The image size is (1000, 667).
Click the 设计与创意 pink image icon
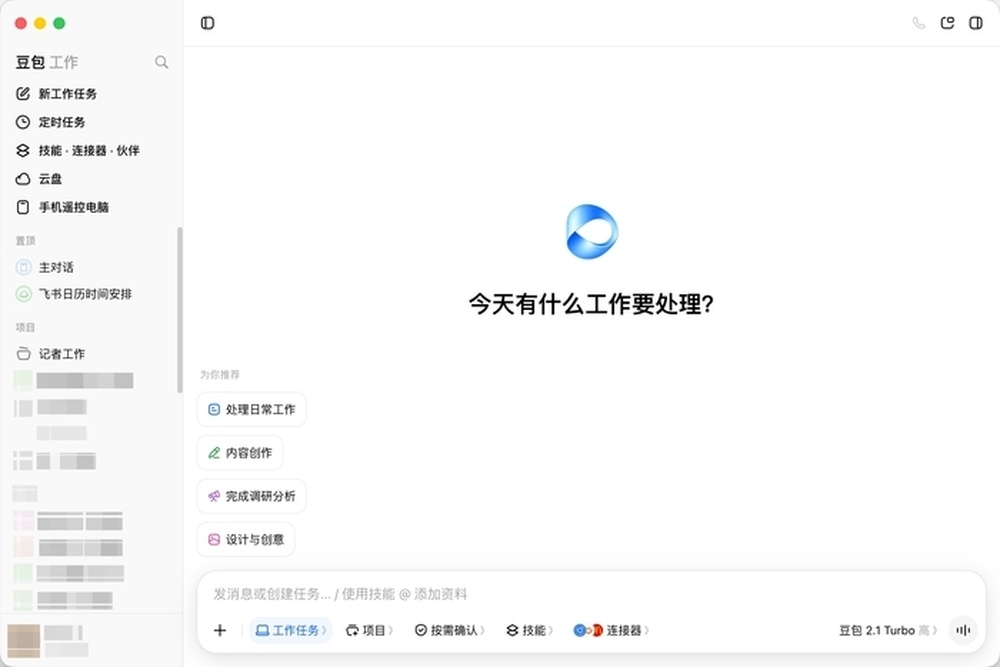click(214, 539)
